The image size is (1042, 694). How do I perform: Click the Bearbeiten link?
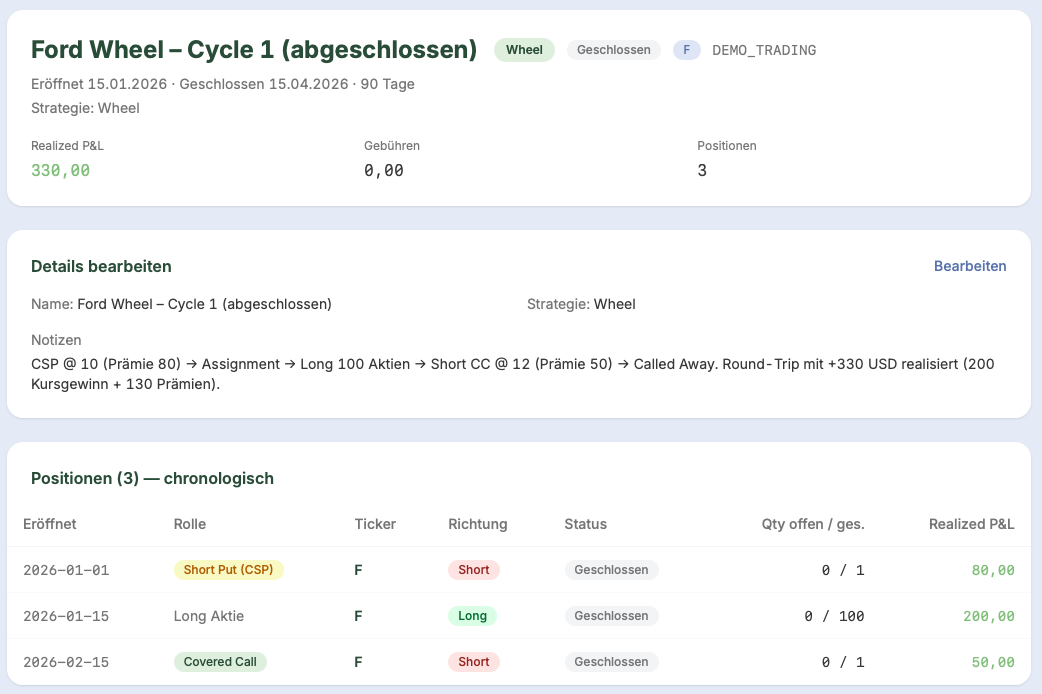(x=970, y=266)
